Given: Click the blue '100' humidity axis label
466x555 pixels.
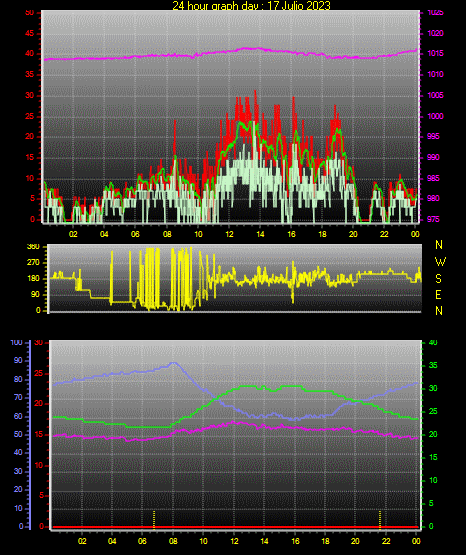Looking at the screenshot, I should click(x=16, y=343).
